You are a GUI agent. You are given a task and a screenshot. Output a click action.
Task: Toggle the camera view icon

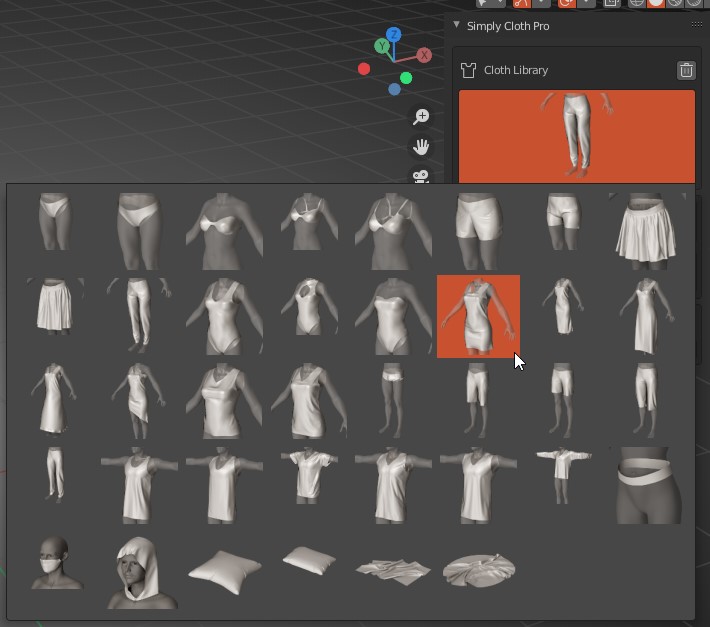coord(421,176)
